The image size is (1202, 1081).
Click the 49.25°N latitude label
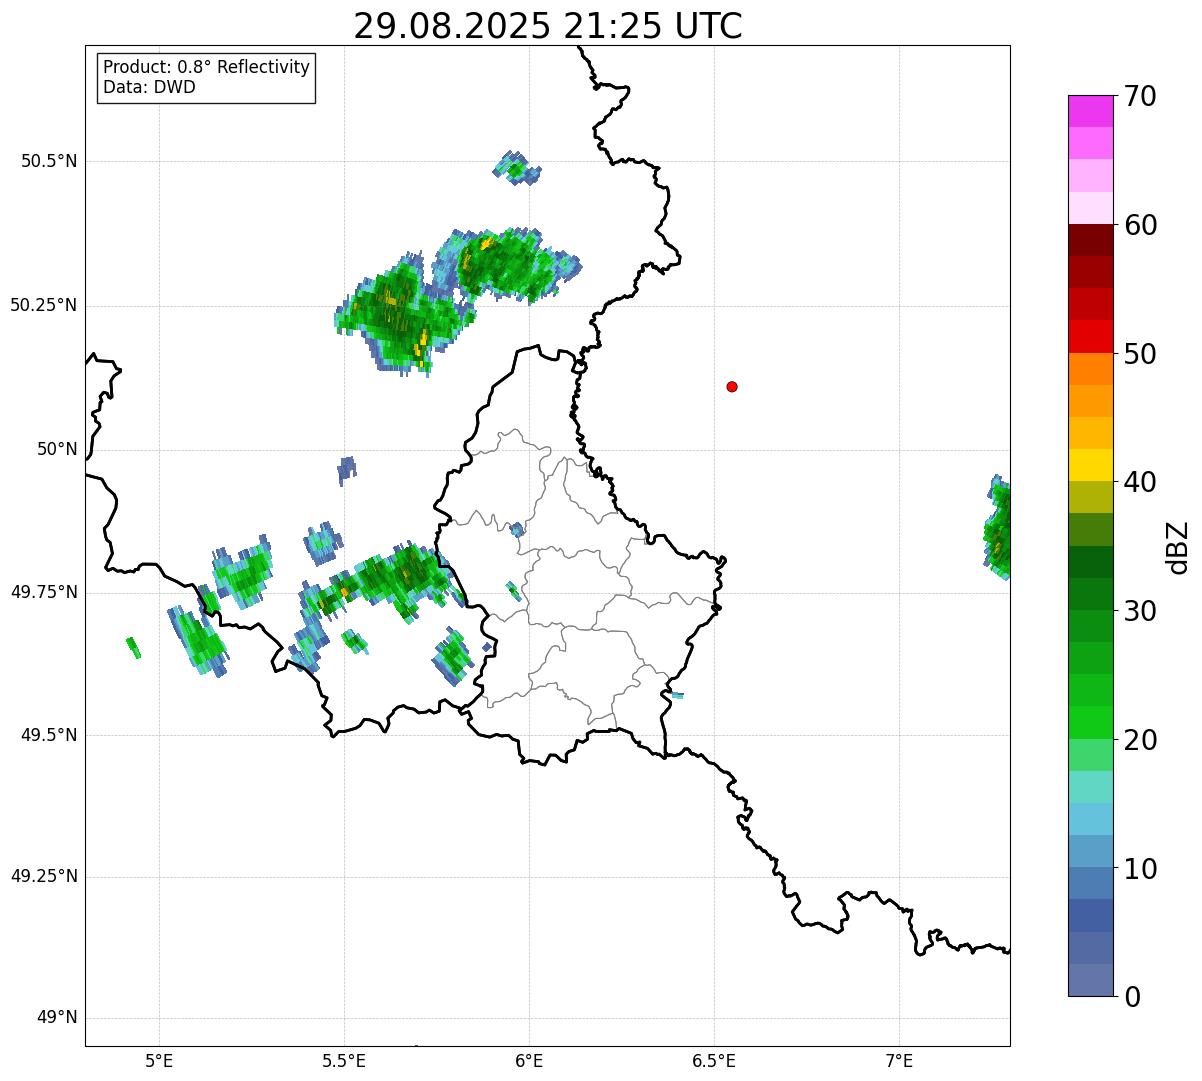(44, 877)
